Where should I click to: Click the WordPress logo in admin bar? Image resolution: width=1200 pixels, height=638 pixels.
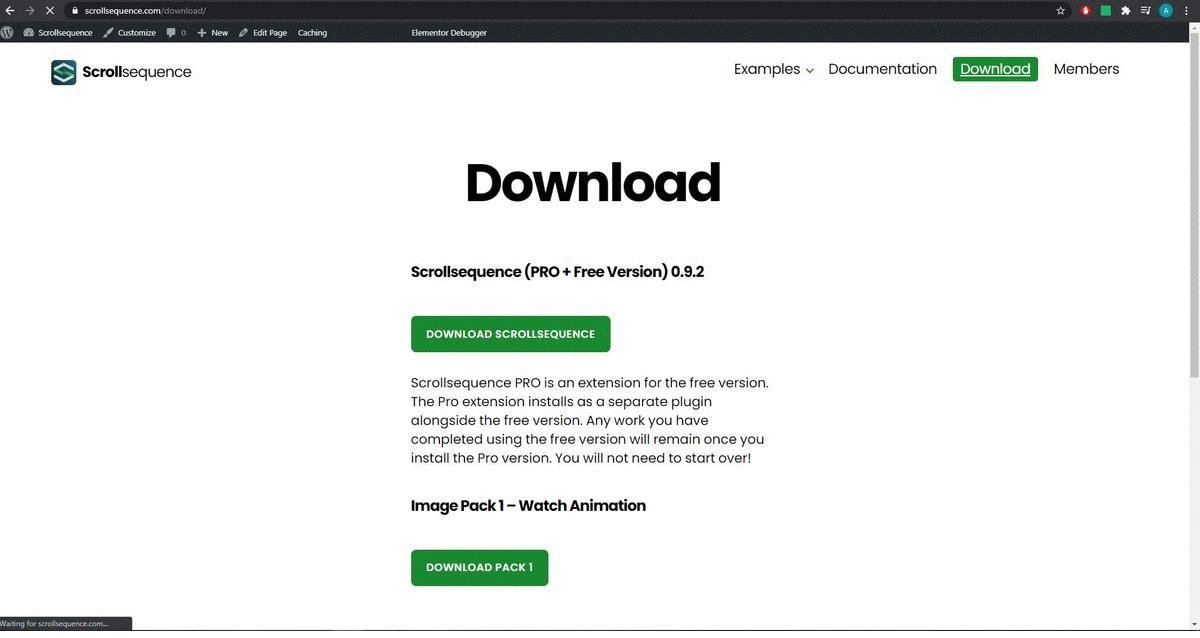pos(7,32)
